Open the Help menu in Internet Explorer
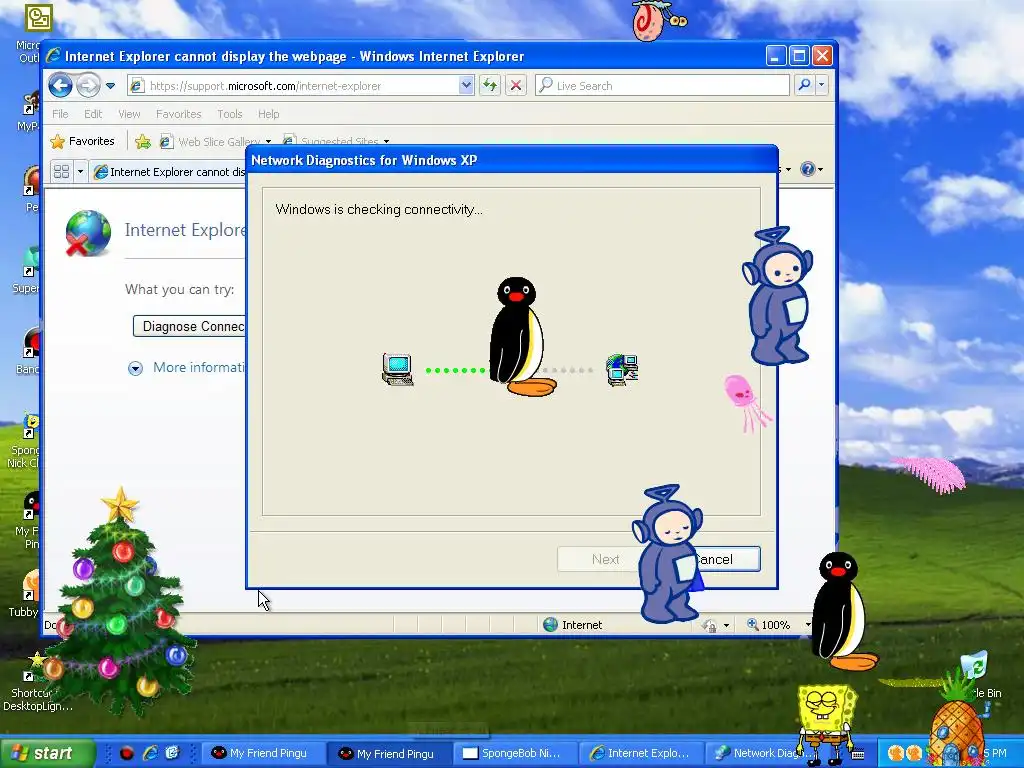The image size is (1024, 768). 268,114
